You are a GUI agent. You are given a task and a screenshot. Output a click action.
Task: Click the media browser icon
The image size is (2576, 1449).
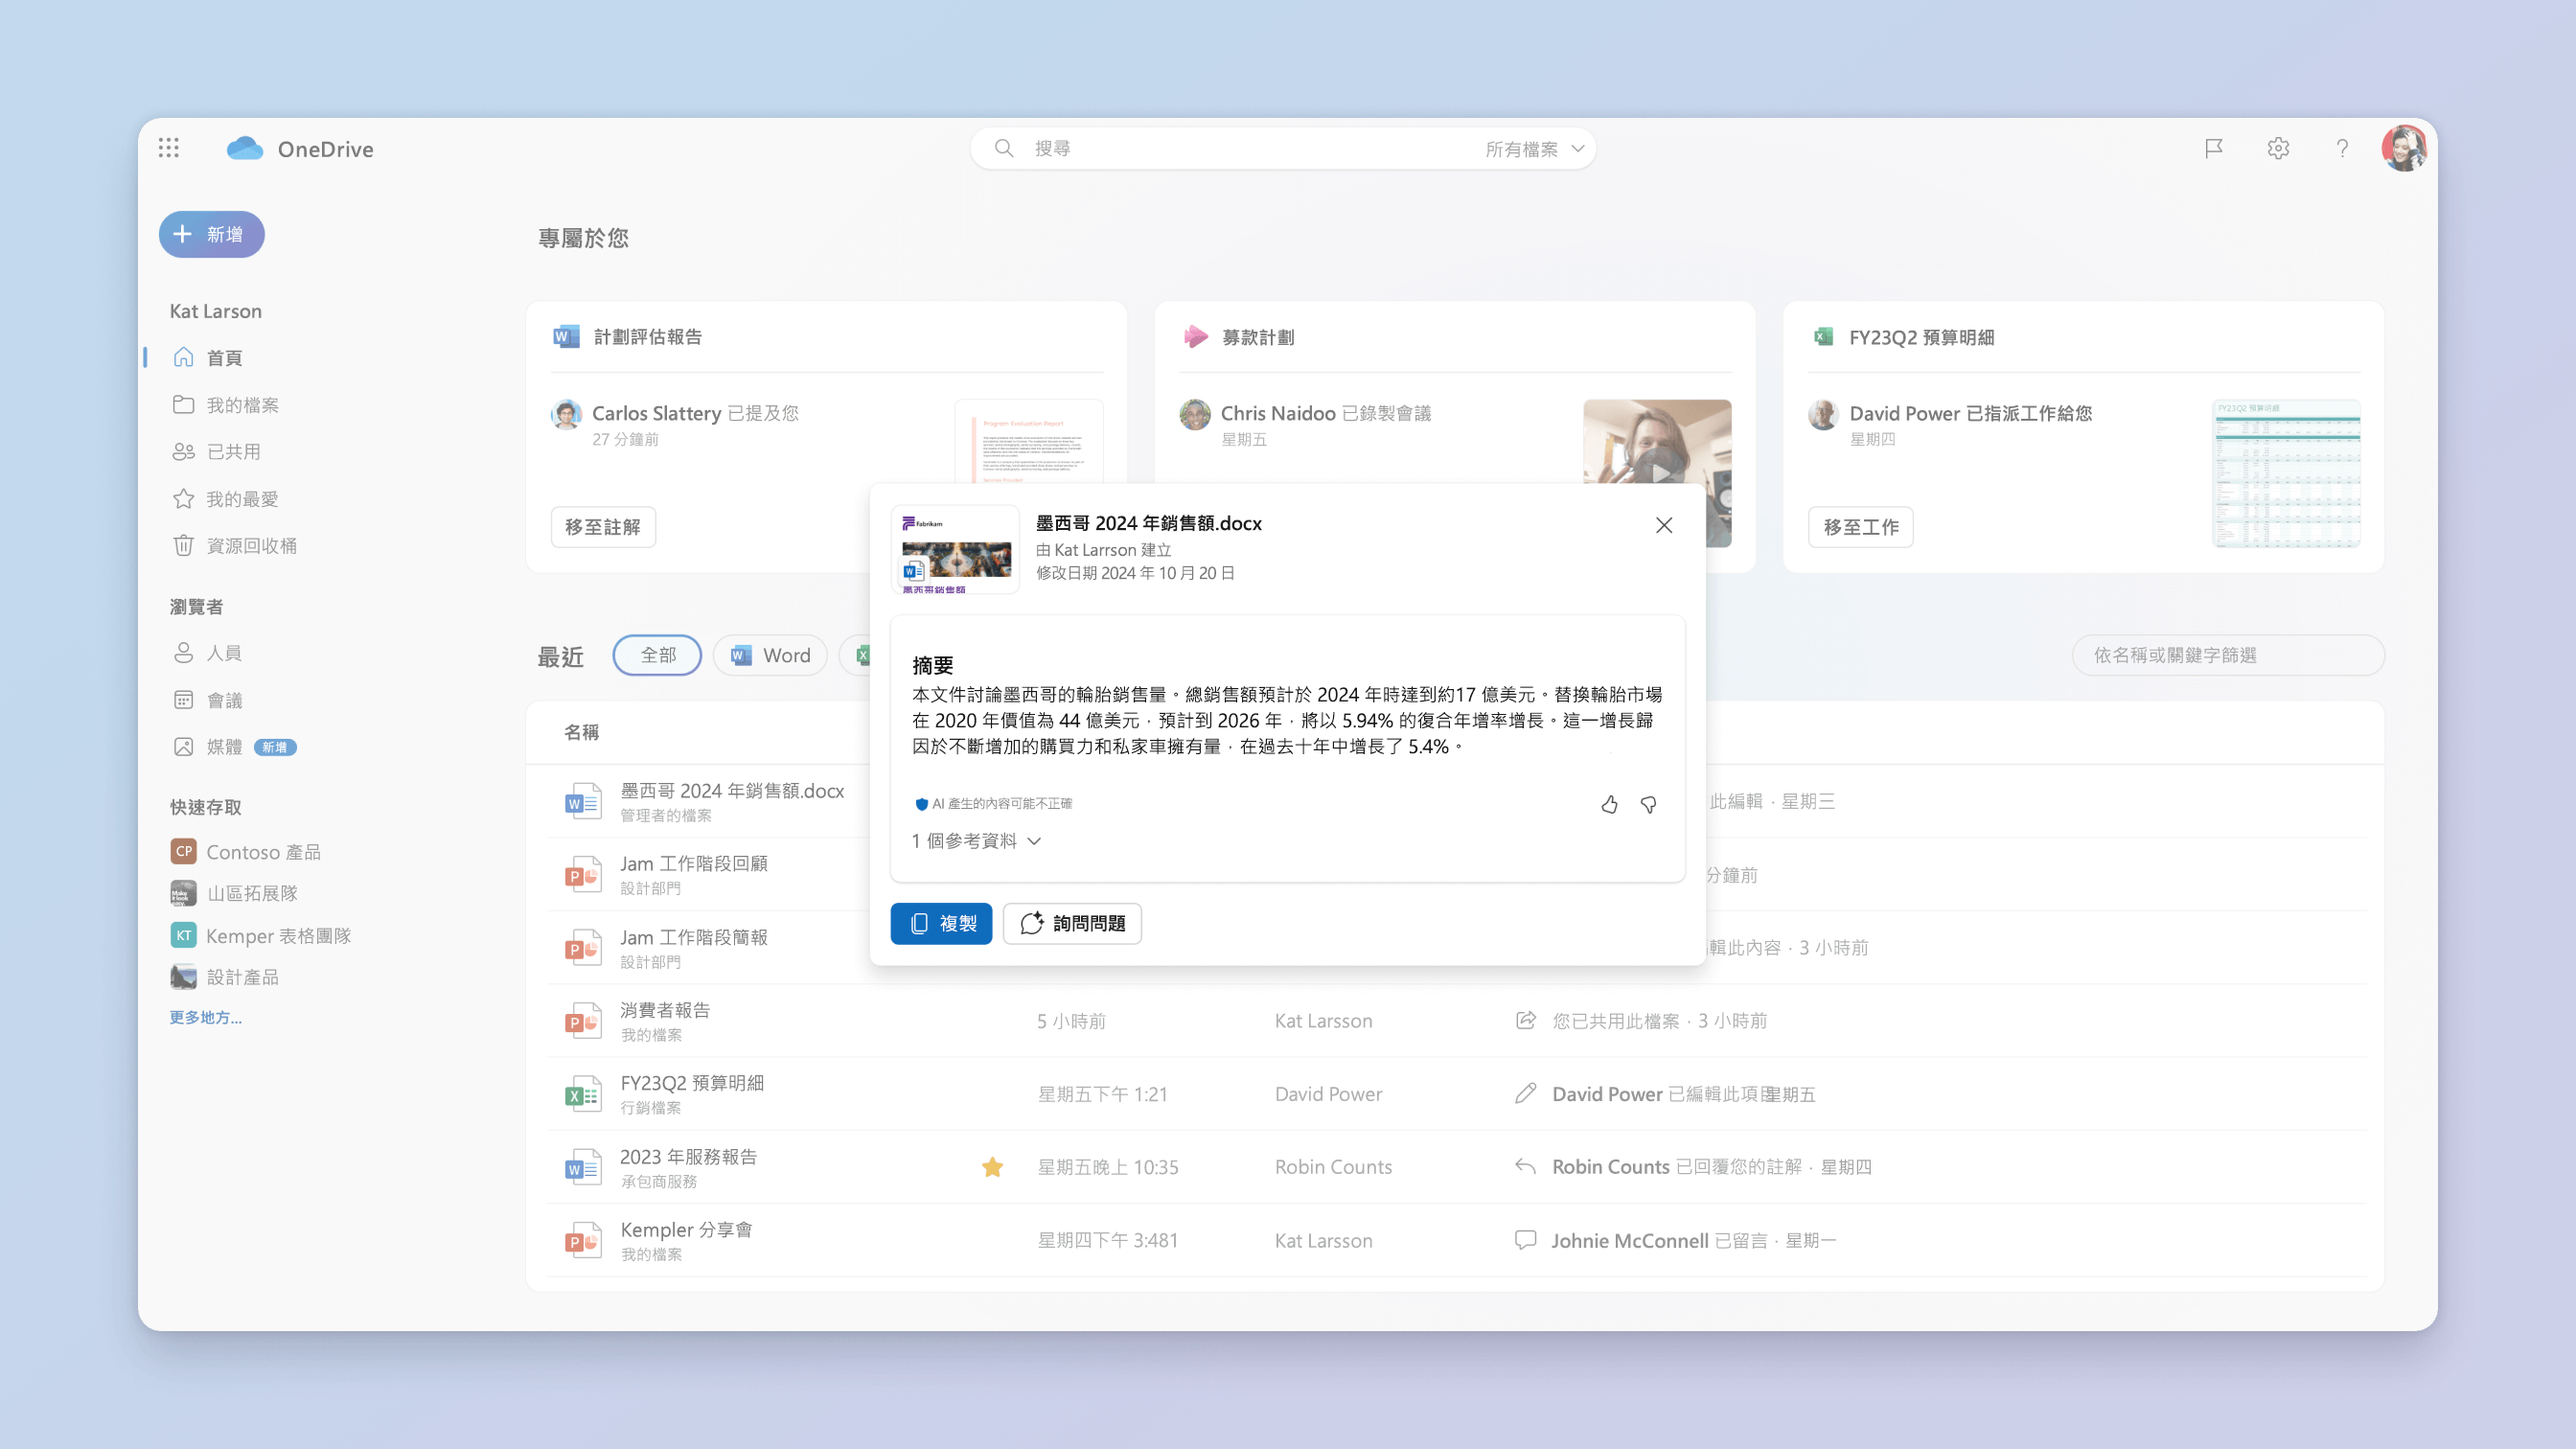(184, 747)
